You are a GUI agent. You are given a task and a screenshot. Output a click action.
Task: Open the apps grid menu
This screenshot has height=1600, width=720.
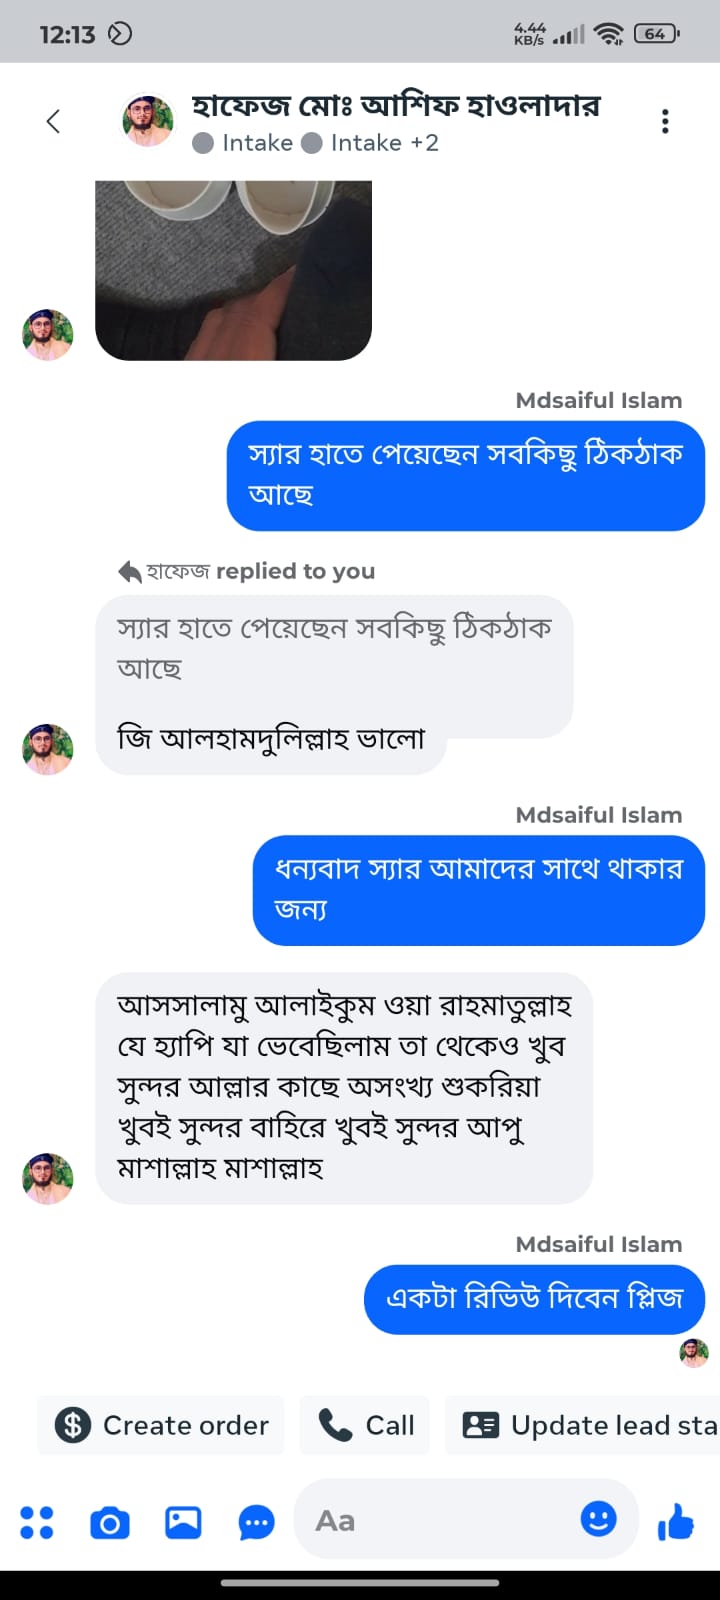tap(37, 1521)
